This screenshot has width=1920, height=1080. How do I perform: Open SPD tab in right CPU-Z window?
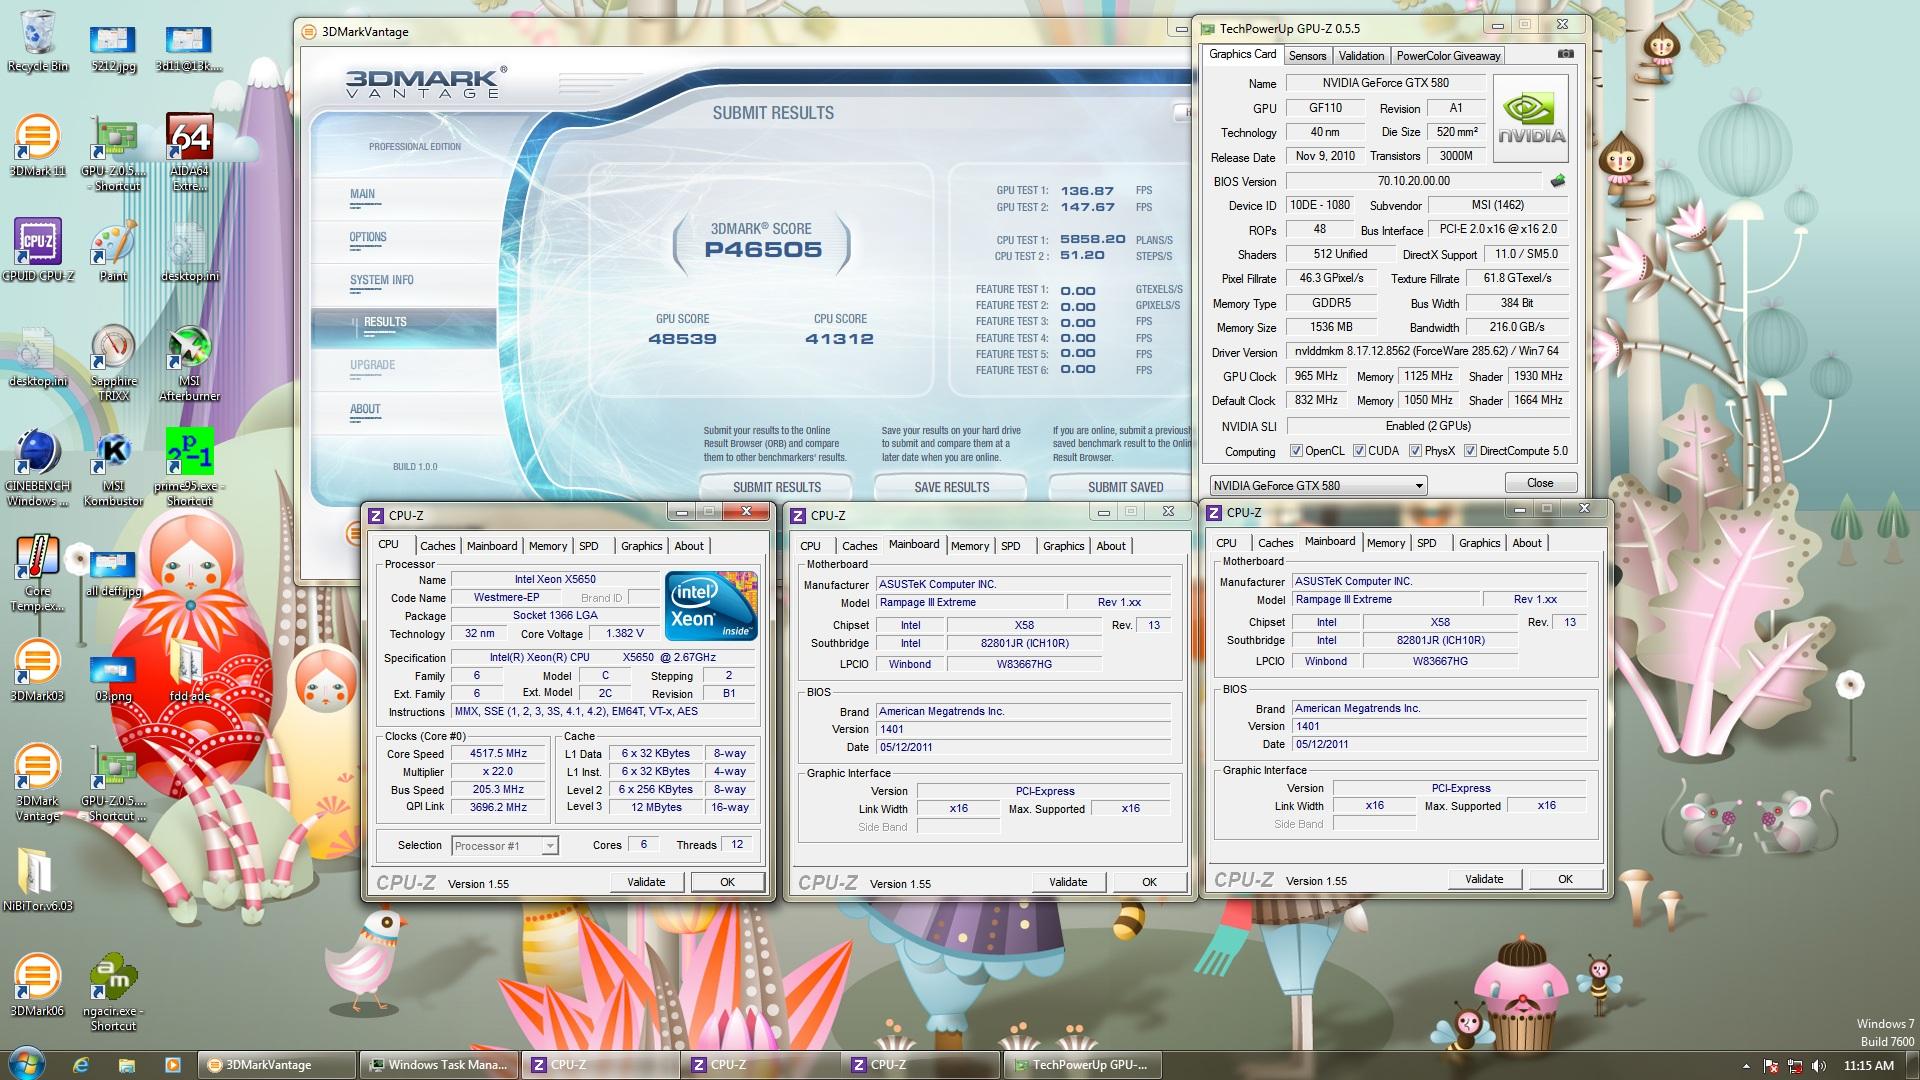1427,543
